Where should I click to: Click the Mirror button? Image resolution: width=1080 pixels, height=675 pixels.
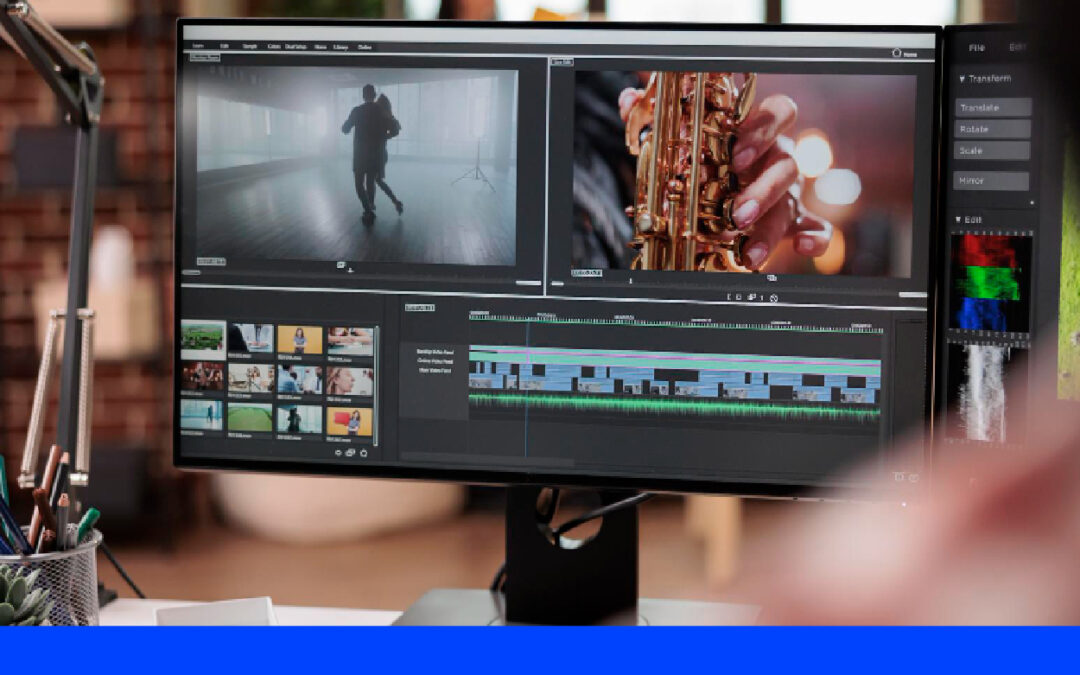point(991,180)
